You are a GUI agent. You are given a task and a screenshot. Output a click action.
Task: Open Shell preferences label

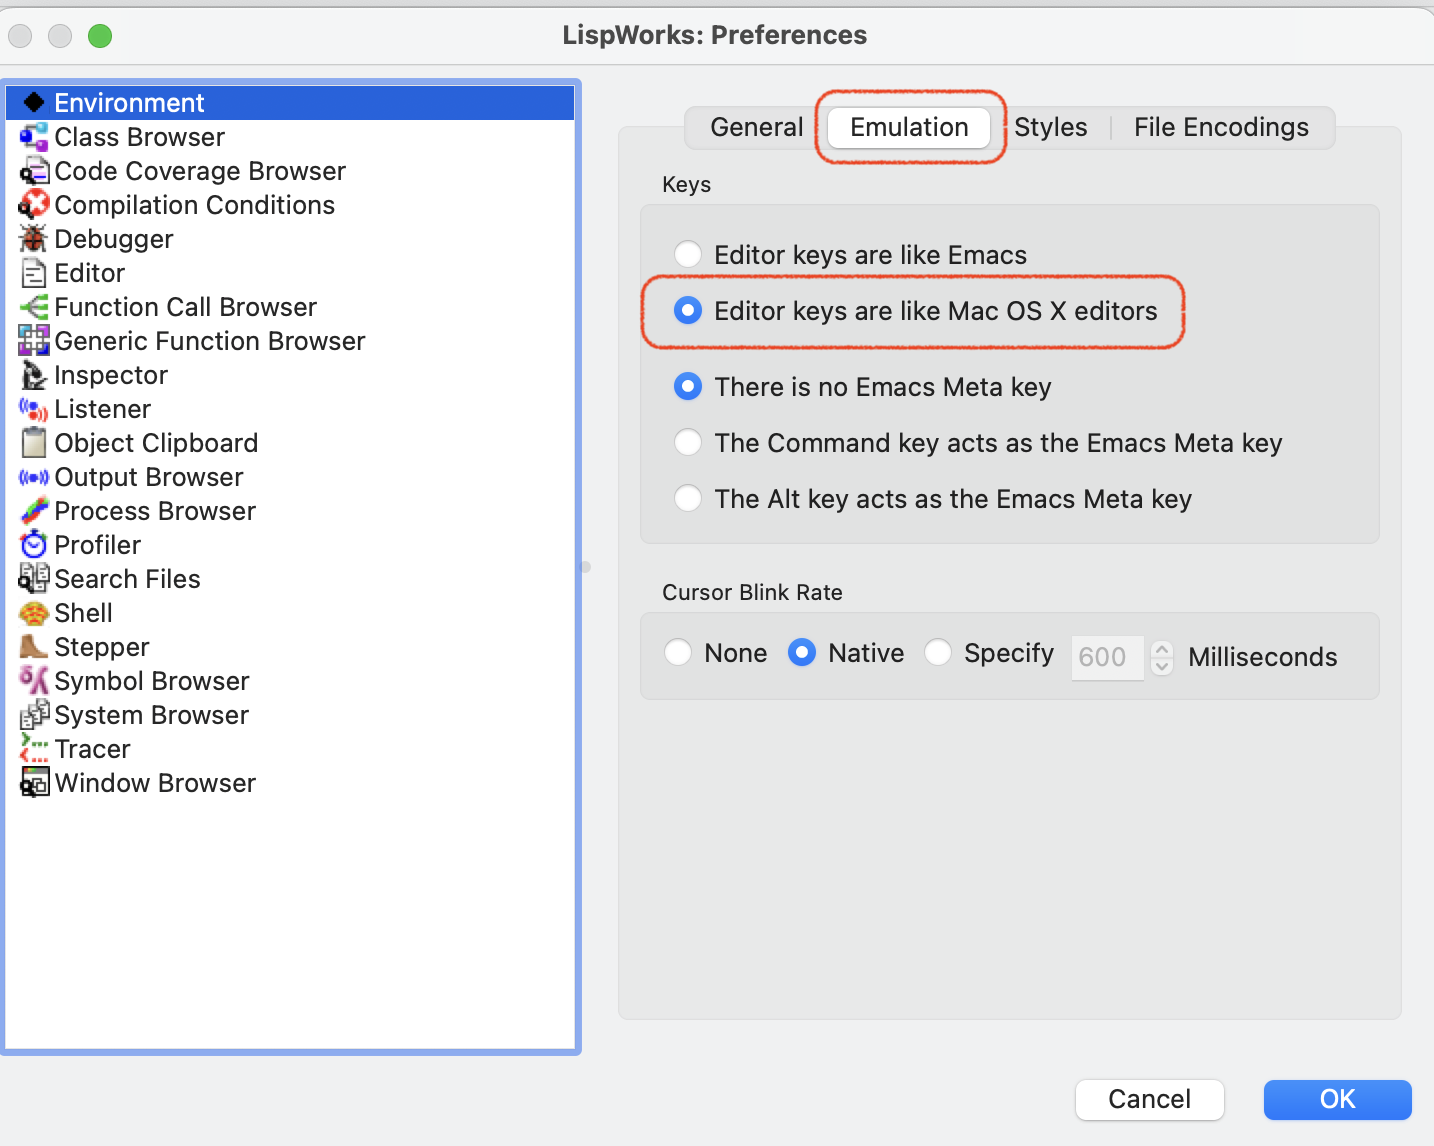tap(84, 613)
